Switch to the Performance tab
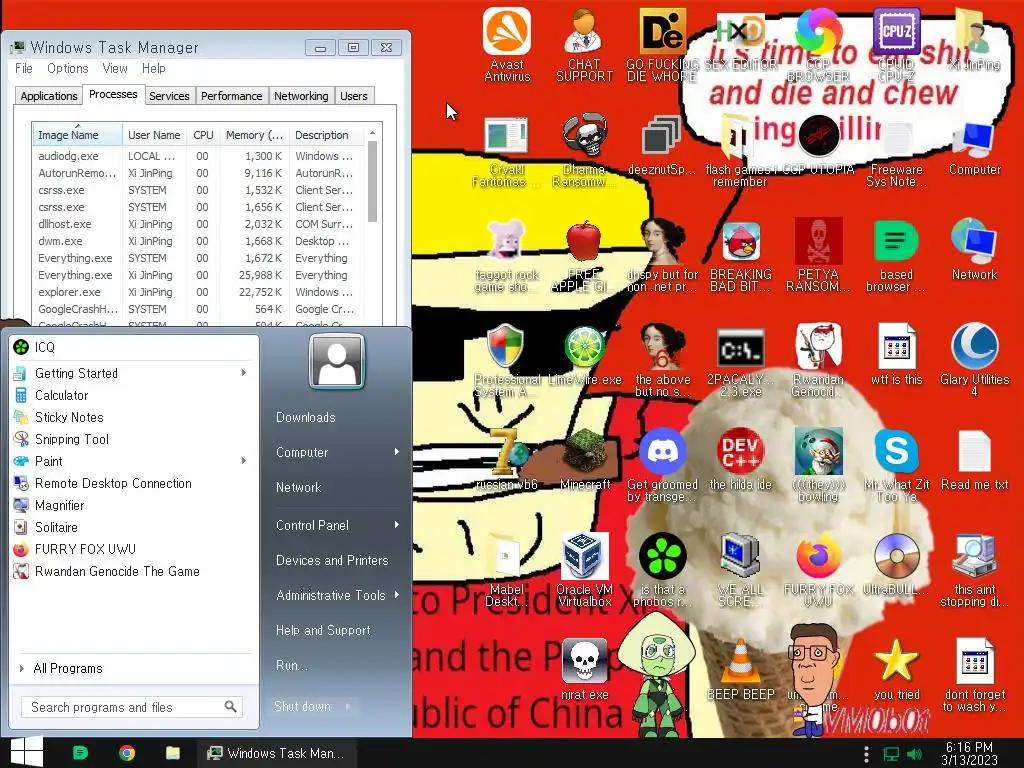The height and width of the screenshot is (768, 1024). pos(231,96)
